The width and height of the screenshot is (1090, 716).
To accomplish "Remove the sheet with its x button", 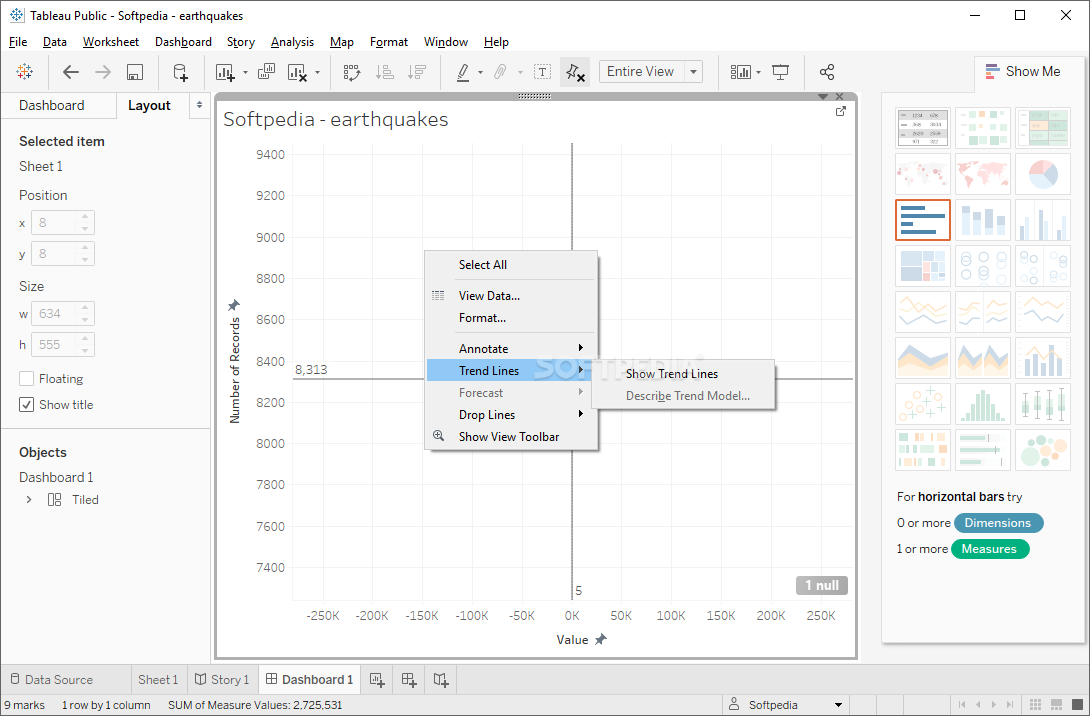I will pos(840,97).
